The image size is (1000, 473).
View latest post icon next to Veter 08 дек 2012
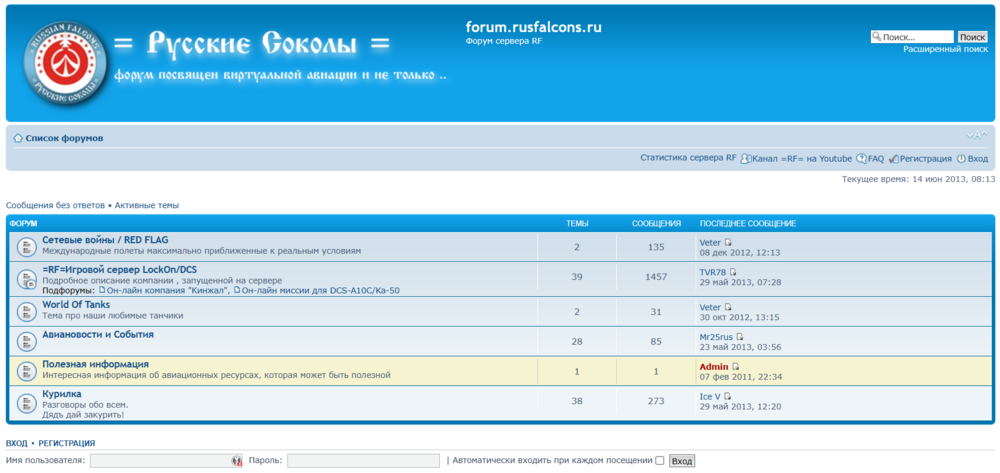coord(728,242)
